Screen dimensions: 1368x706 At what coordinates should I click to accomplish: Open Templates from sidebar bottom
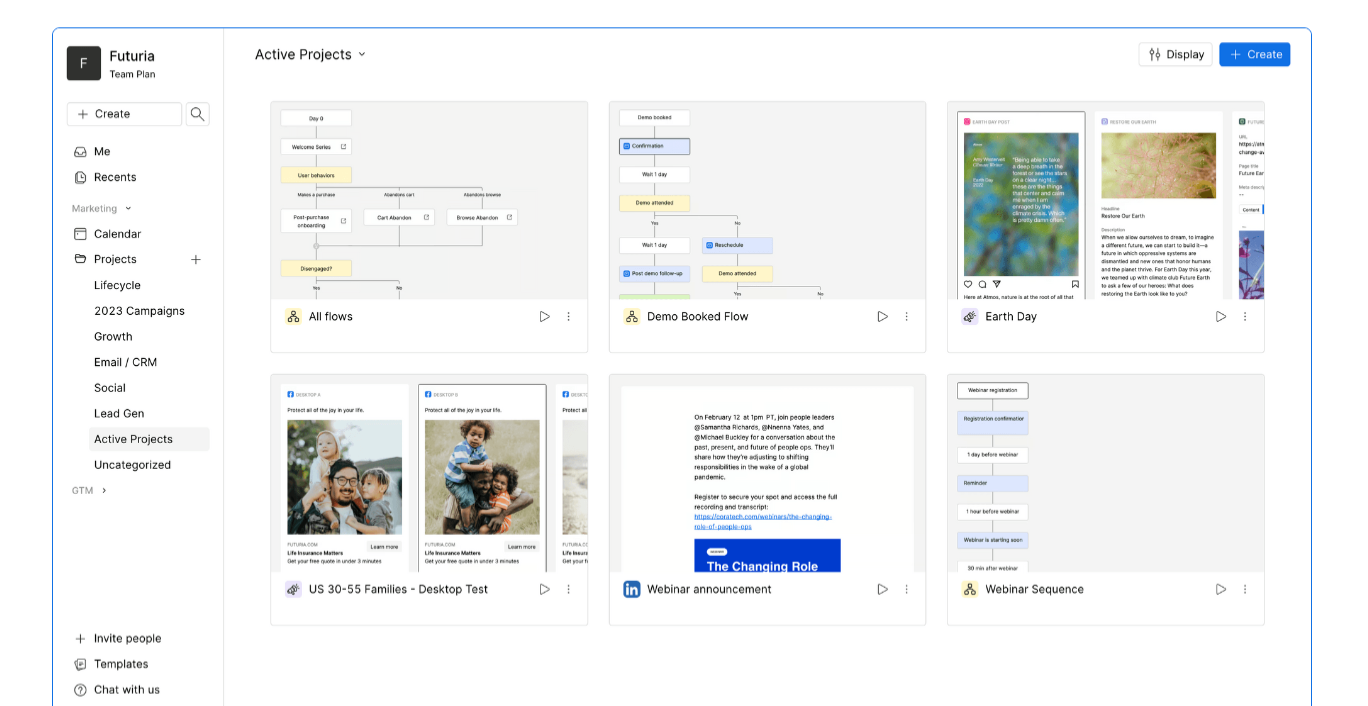[120, 664]
